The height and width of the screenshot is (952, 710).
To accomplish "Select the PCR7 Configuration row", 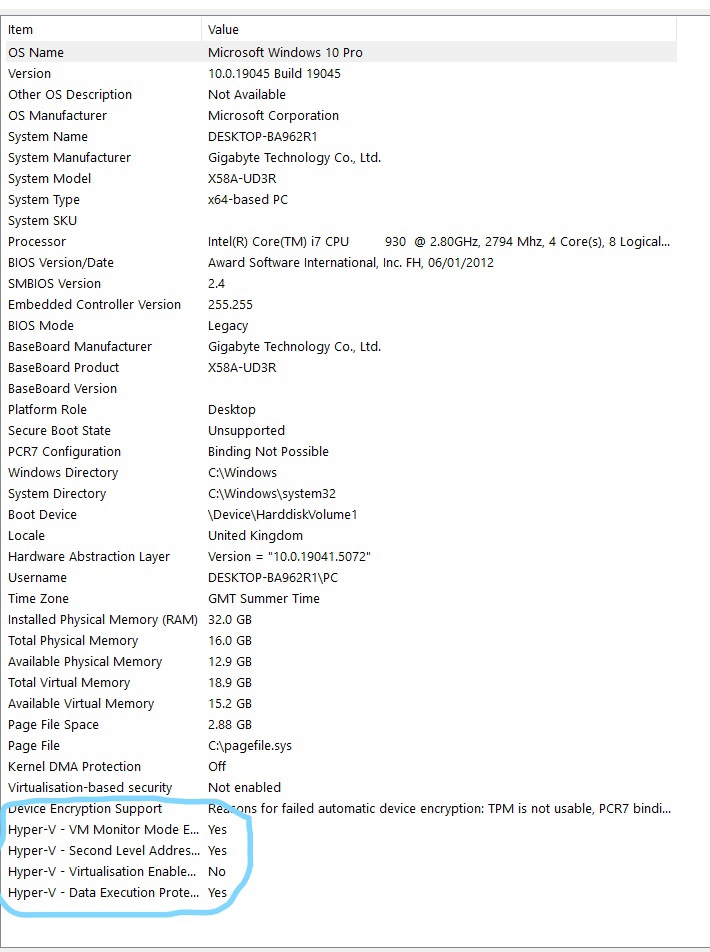I will (x=341, y=452).
